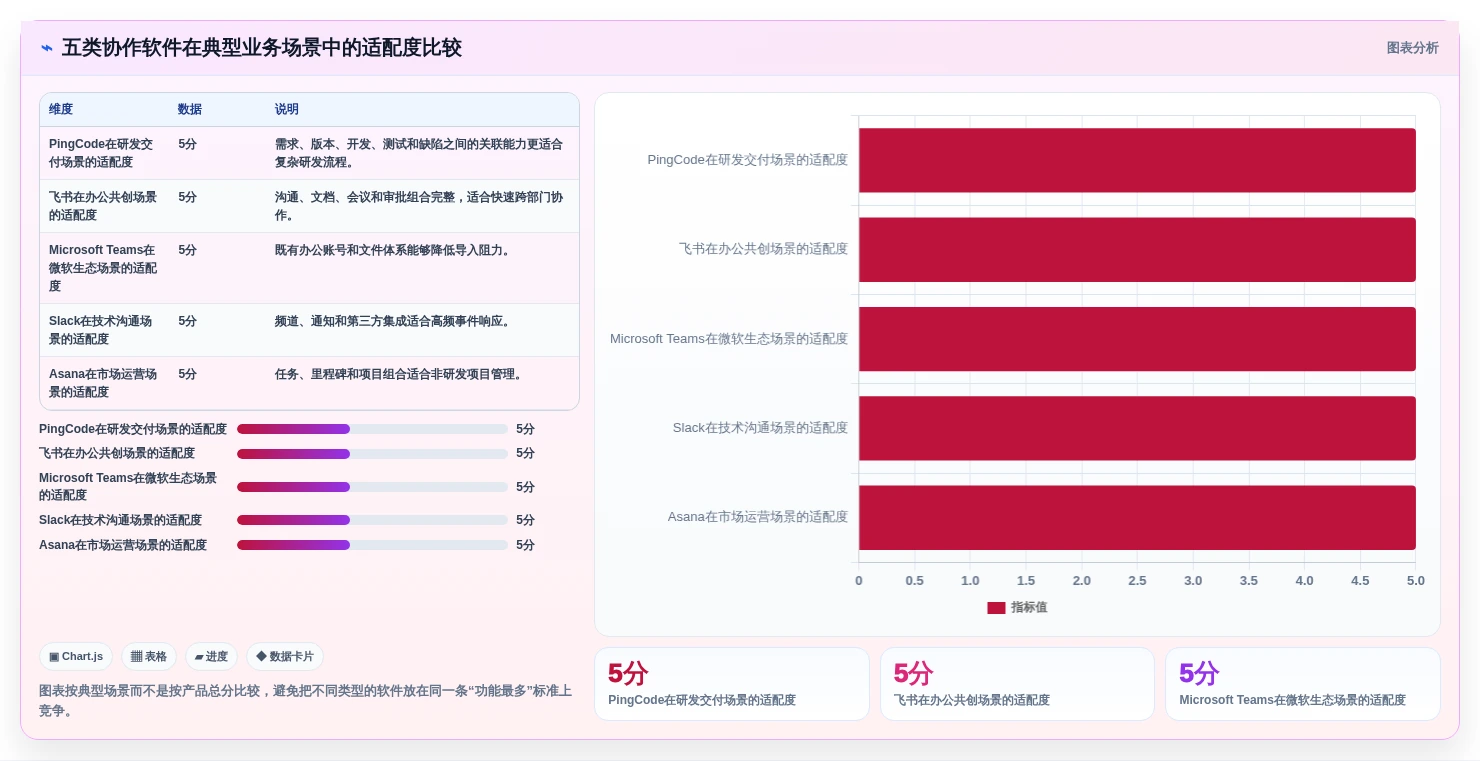Click the PingCode bar in the chart
Viewport: 1480px width, 761px height.
pos(1137,160)
